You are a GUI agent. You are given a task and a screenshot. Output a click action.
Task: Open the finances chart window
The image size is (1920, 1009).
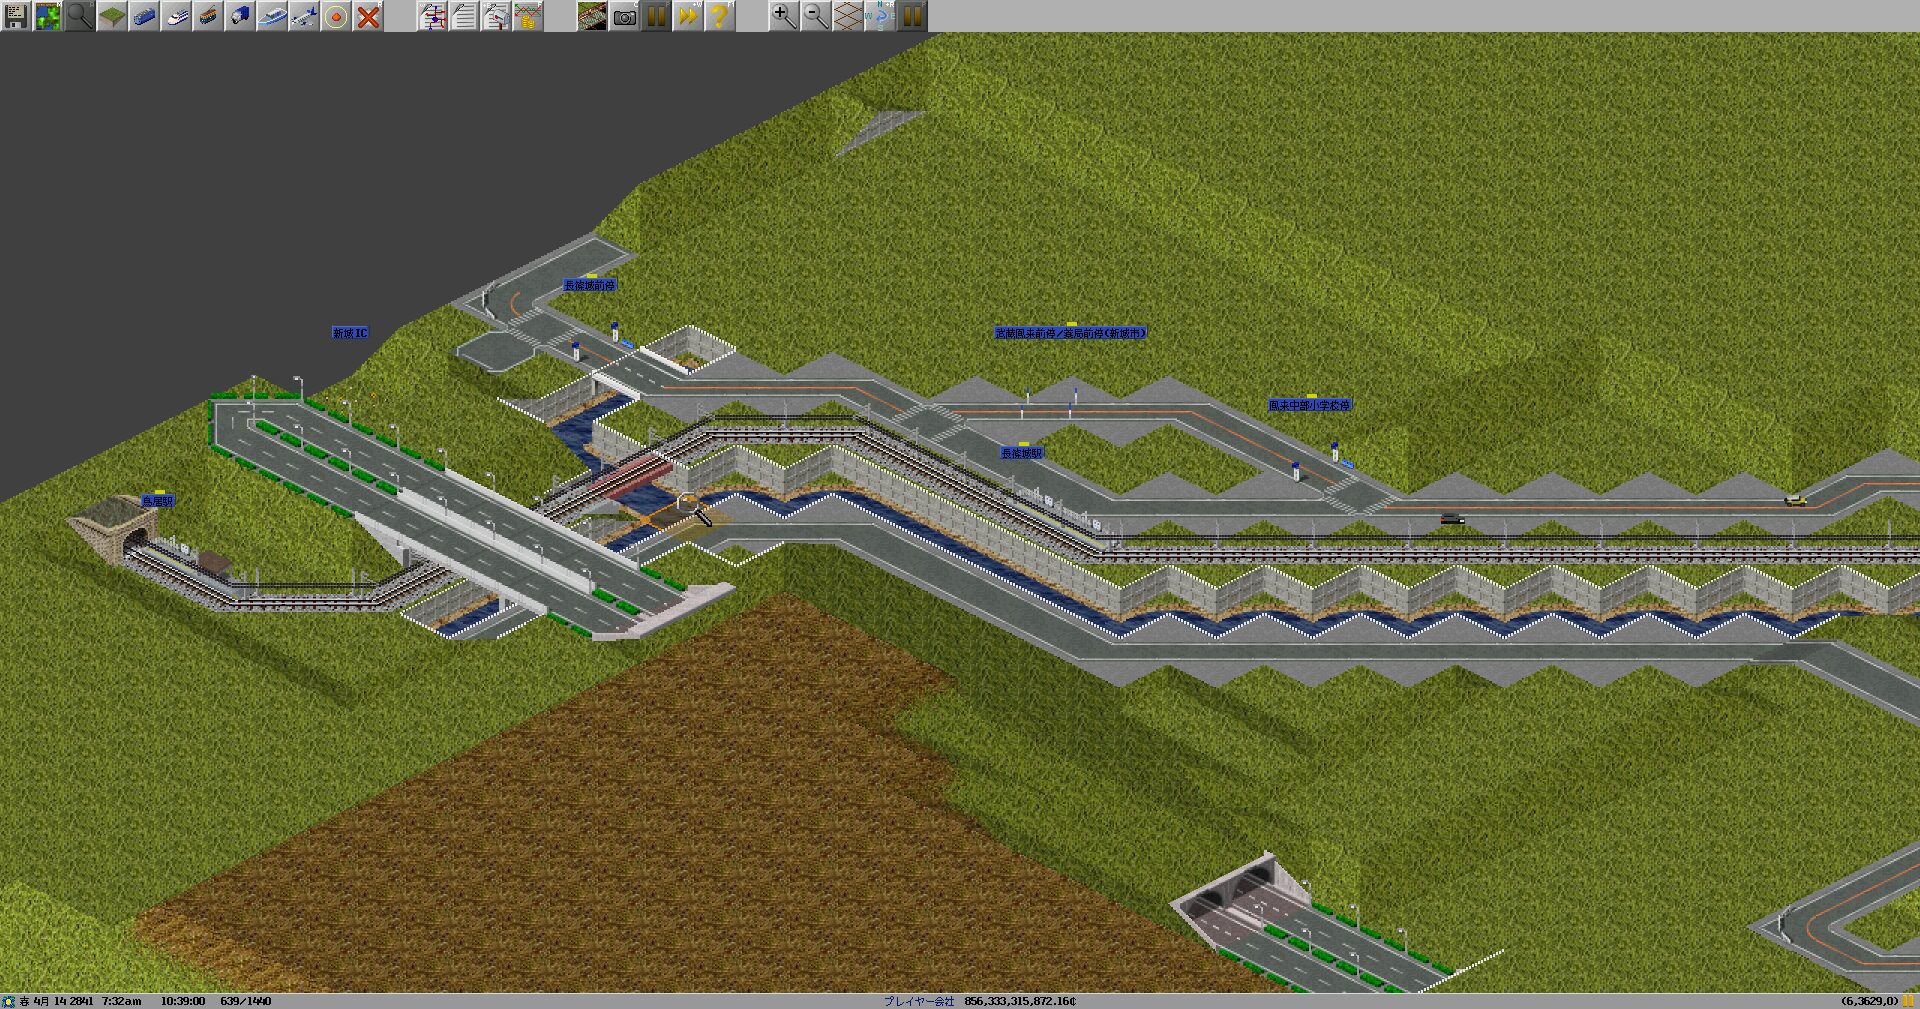[528, 16]
